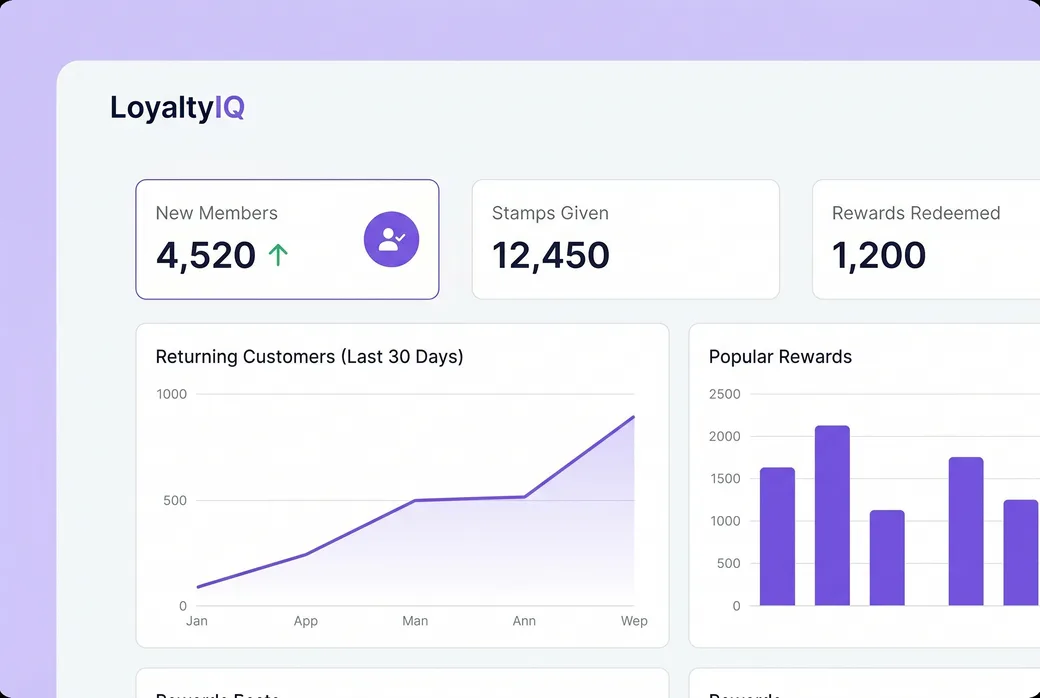Image resolution: width=1040 pixels, height=698 pixels.
Task: Click the line chart peak point above Wep
Action: [633, 417]
